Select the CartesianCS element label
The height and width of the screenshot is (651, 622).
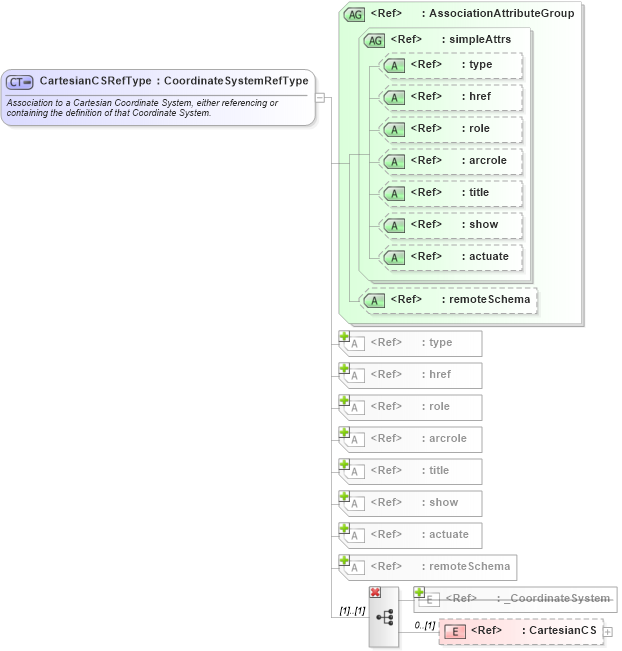click(563, 630)
